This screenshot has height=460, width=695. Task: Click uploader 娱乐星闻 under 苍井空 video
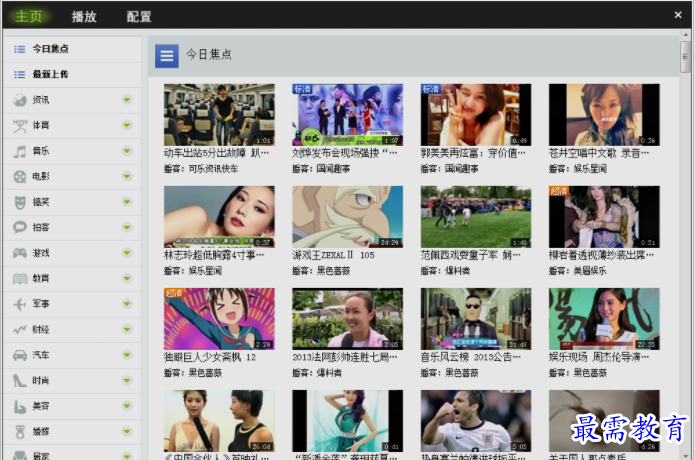pyautogui.click(x=590, y=169)
